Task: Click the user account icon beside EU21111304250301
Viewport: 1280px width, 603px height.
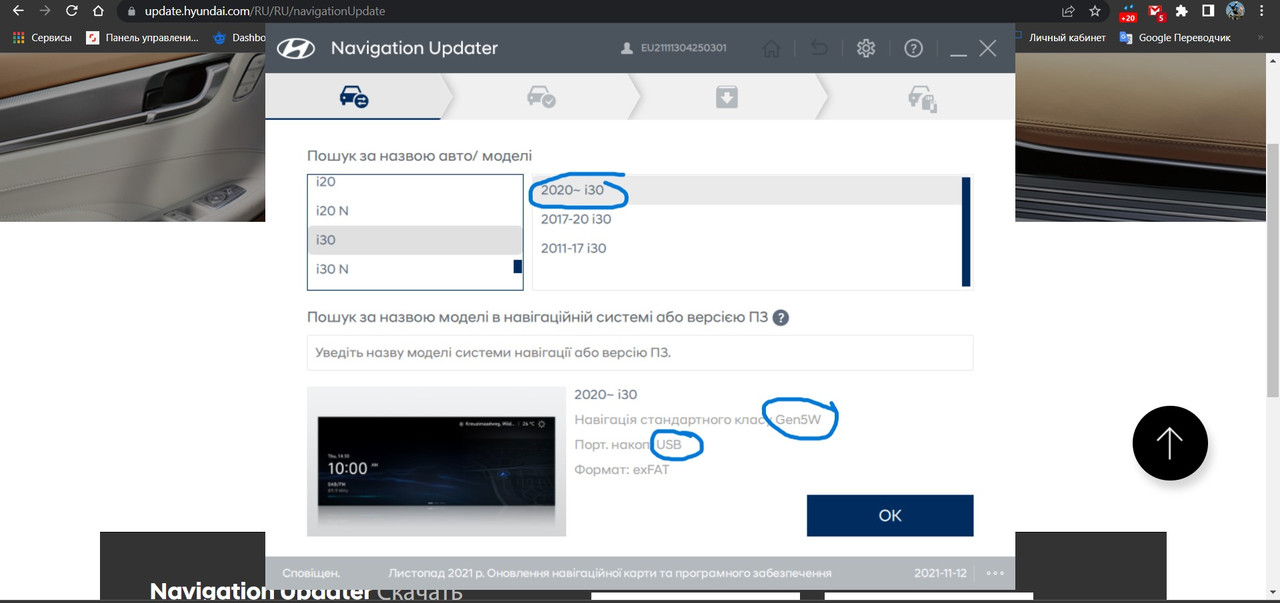Action: pyautogui.click(x=627, y=48)
